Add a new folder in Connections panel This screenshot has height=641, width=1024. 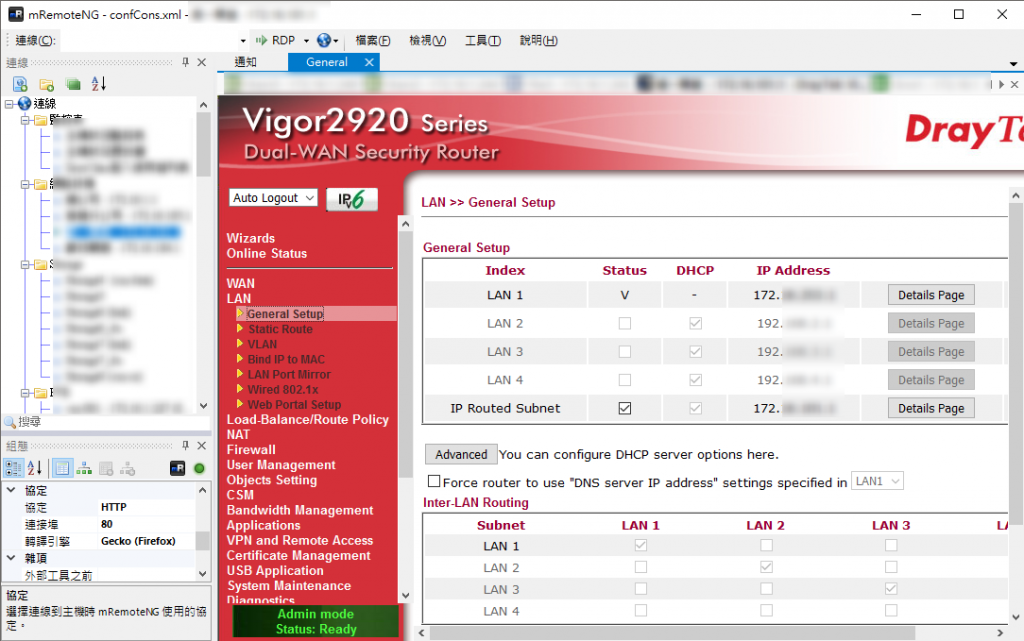46,84
